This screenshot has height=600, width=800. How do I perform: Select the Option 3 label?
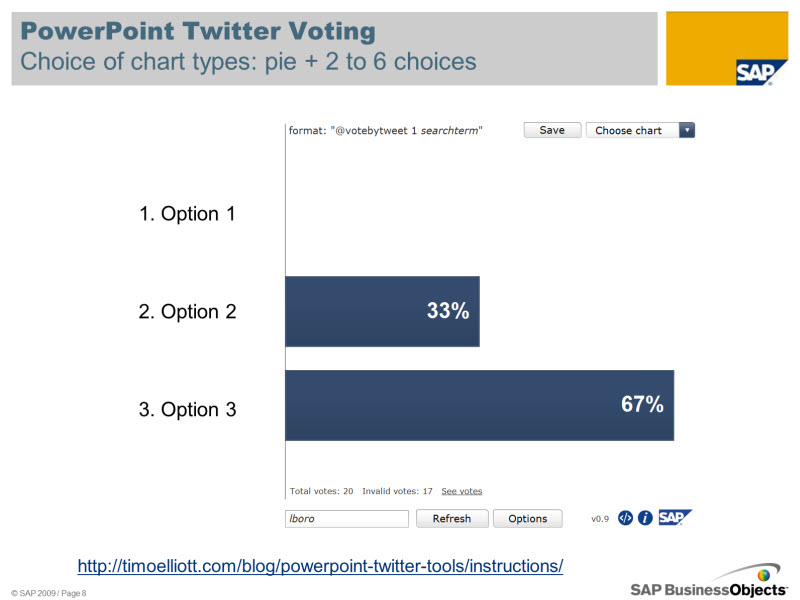(187, 409)
